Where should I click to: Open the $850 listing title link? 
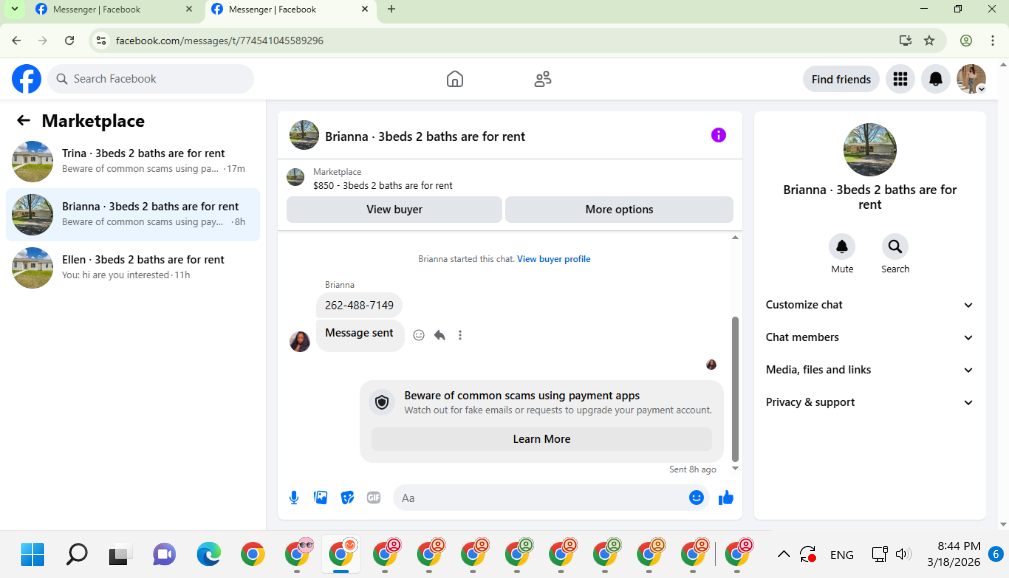383,185
